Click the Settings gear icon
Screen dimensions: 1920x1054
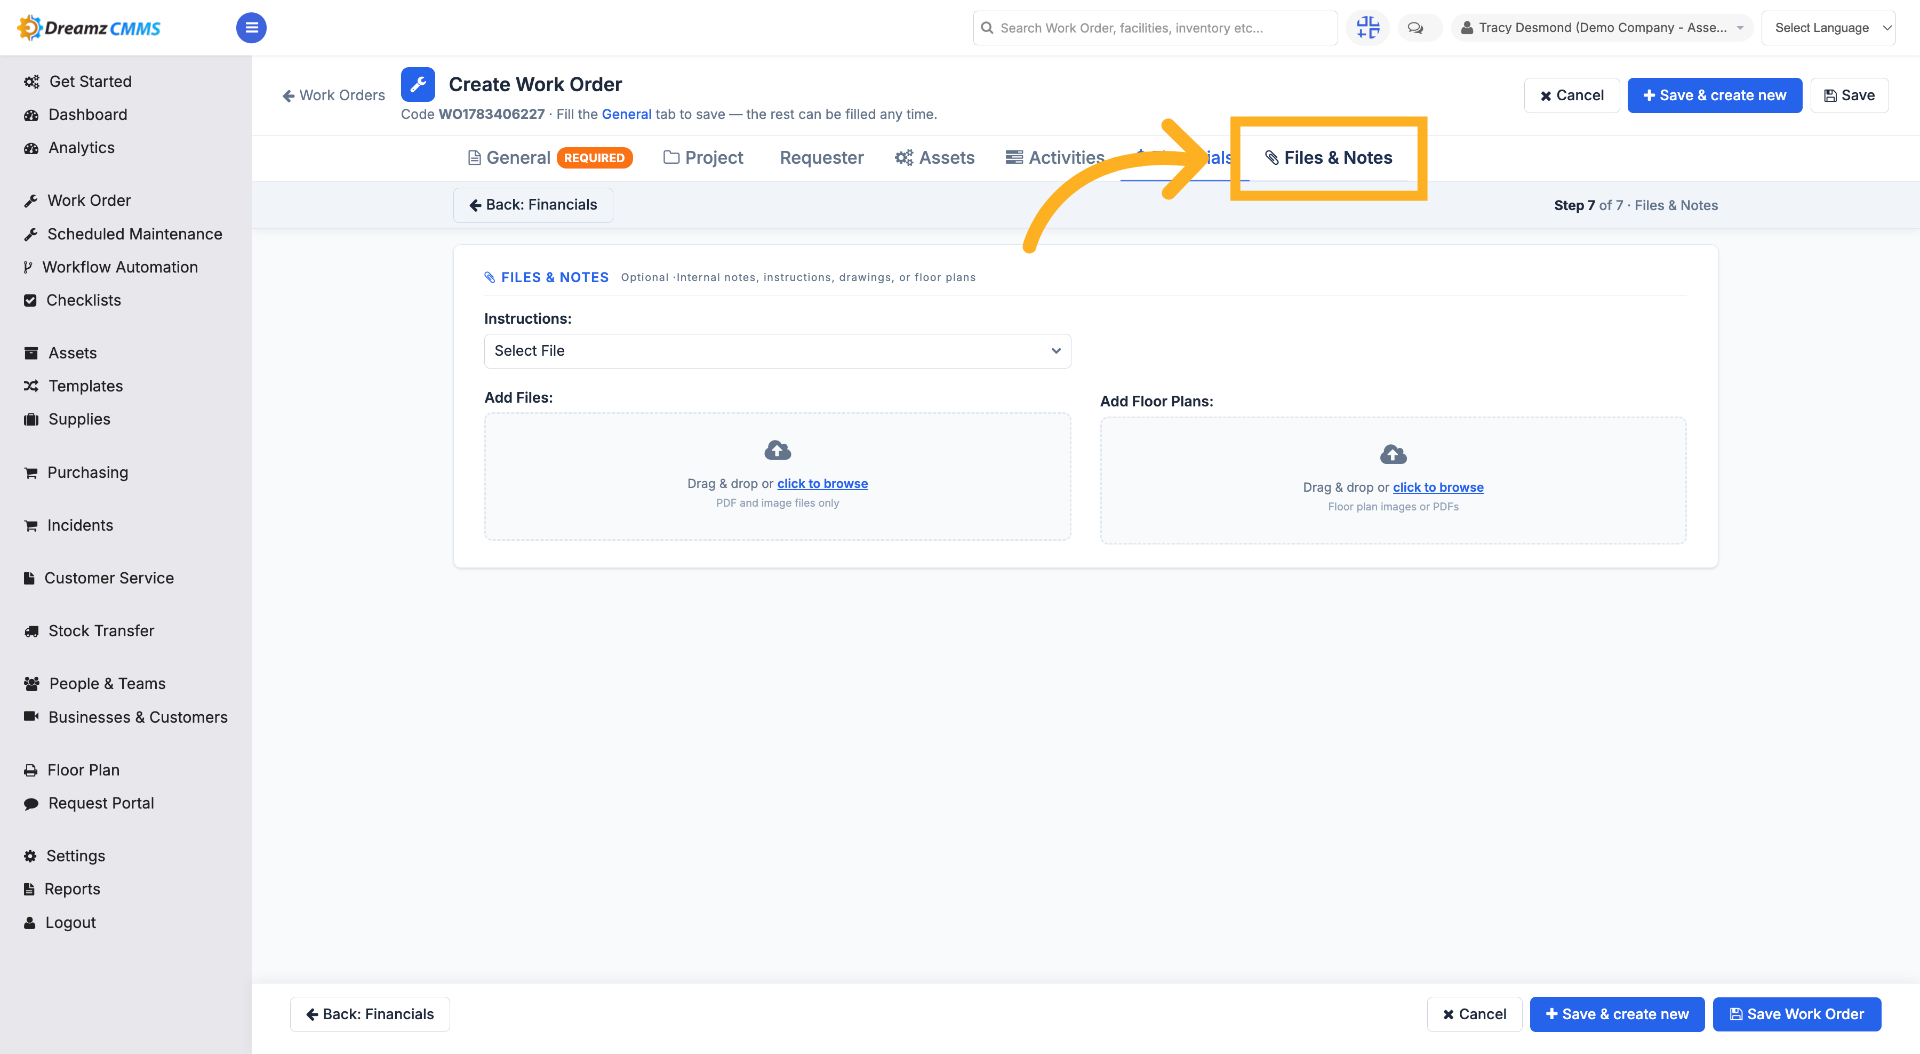[x=30, y=856]
